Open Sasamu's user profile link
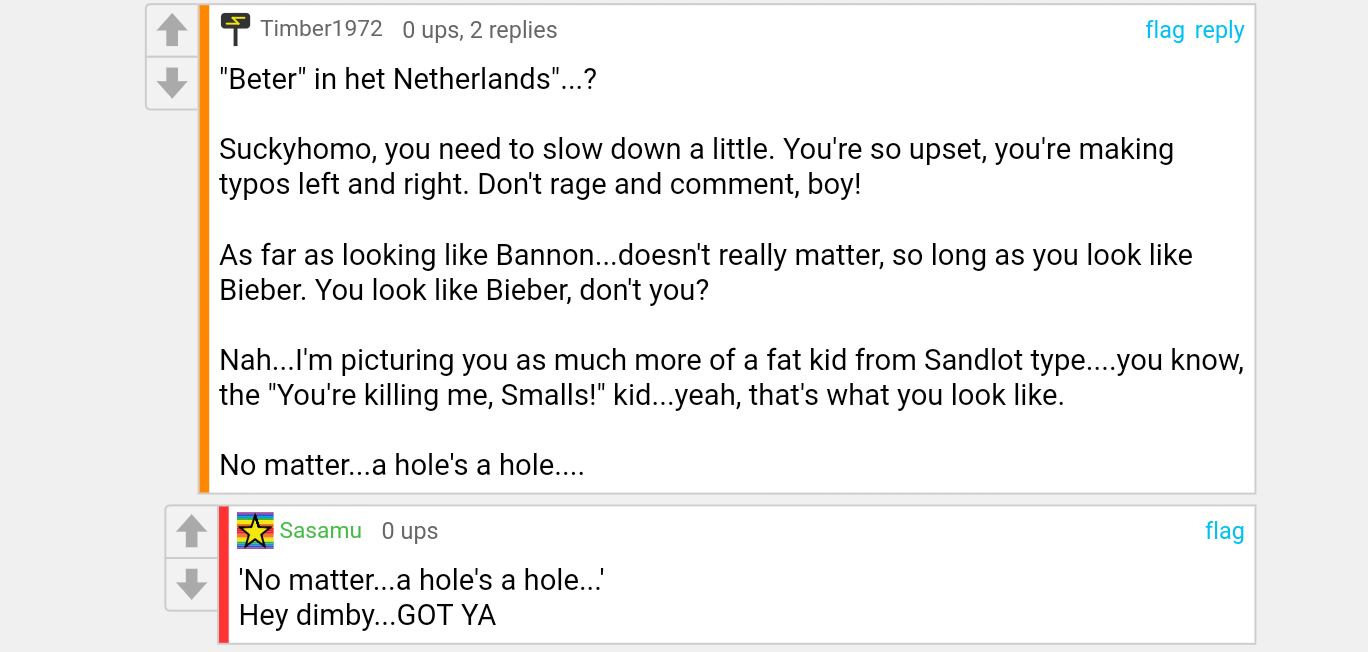The width and height of the screenshot is (1368, 652). (x=320, y=530)
